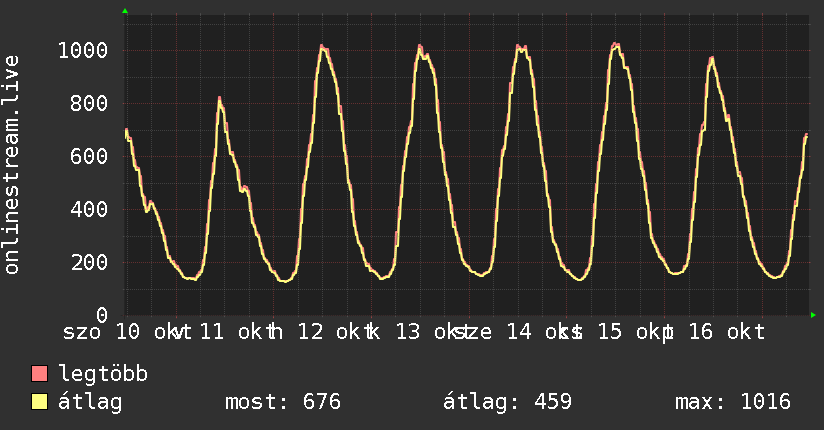Click the 0 y-axis label
The height and width of the screenshot is (430, 824).
(102, 315)
